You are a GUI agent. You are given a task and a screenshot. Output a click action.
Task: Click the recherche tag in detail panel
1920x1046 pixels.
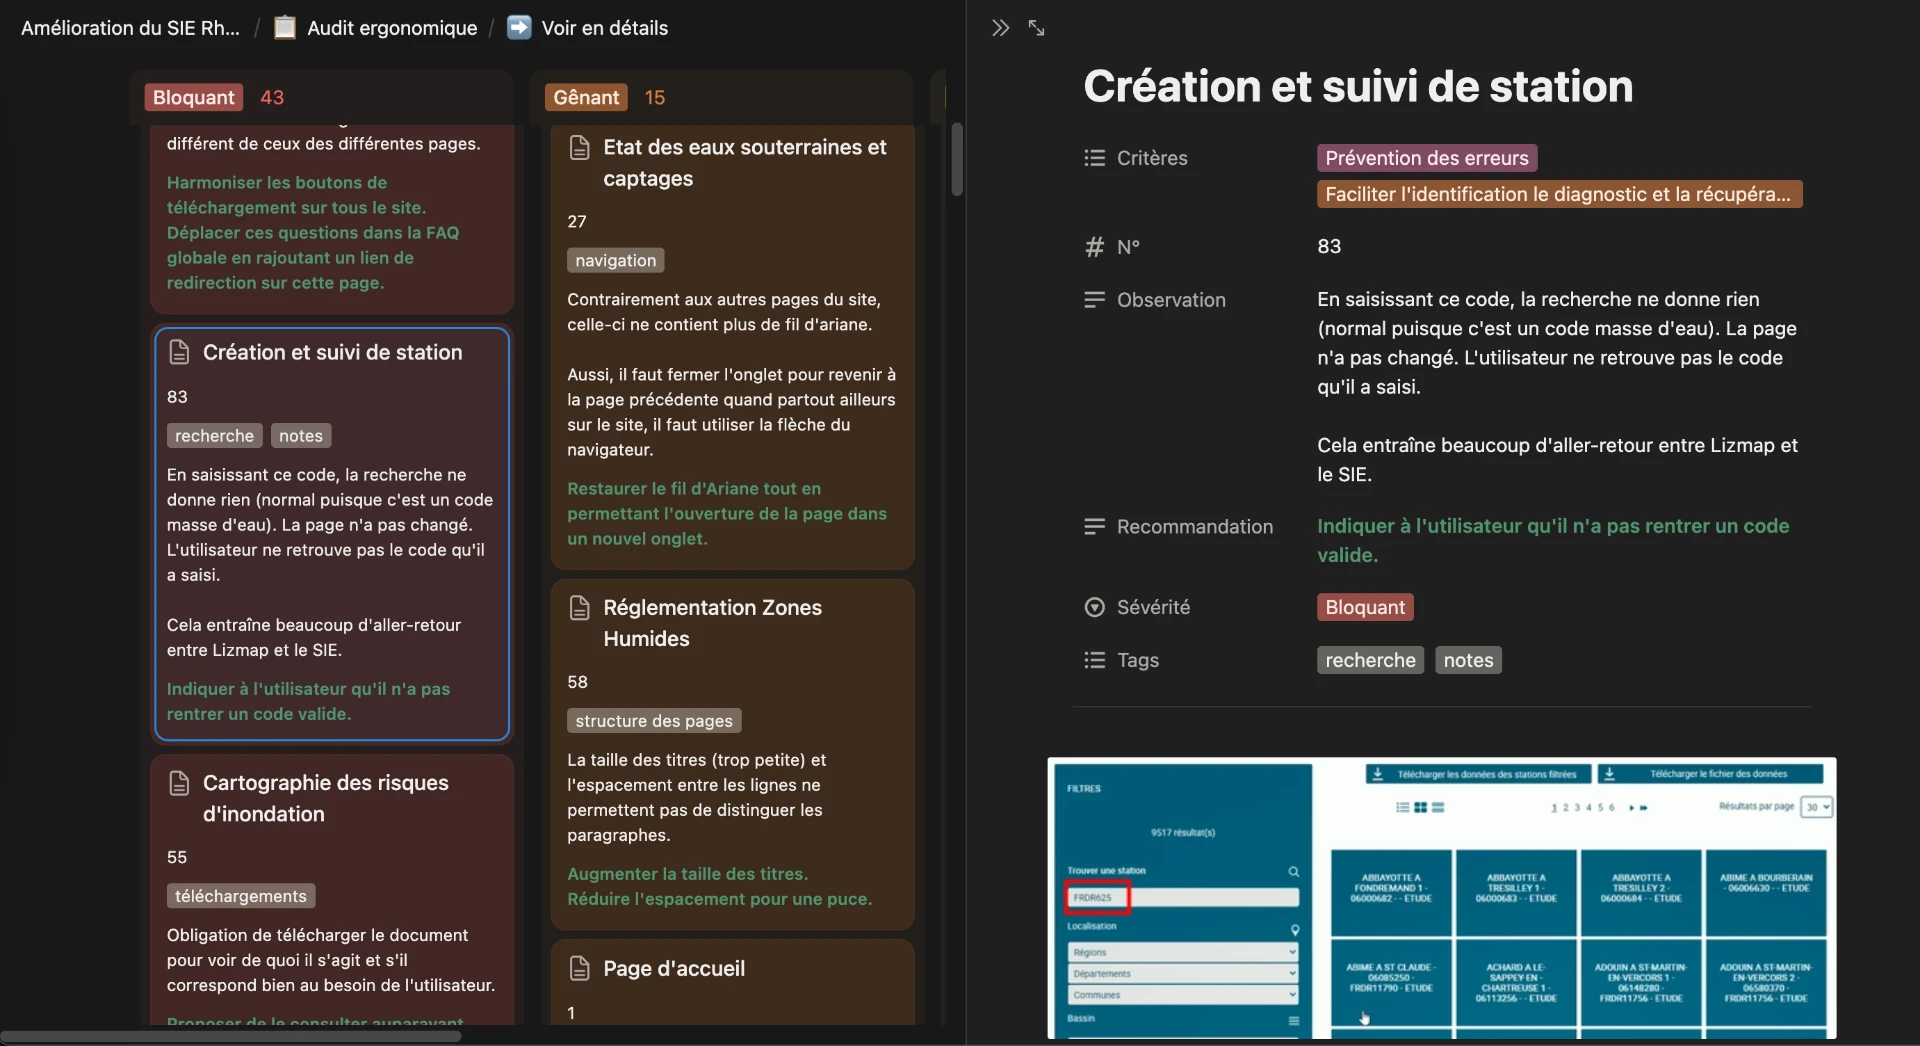point(1370,660)
